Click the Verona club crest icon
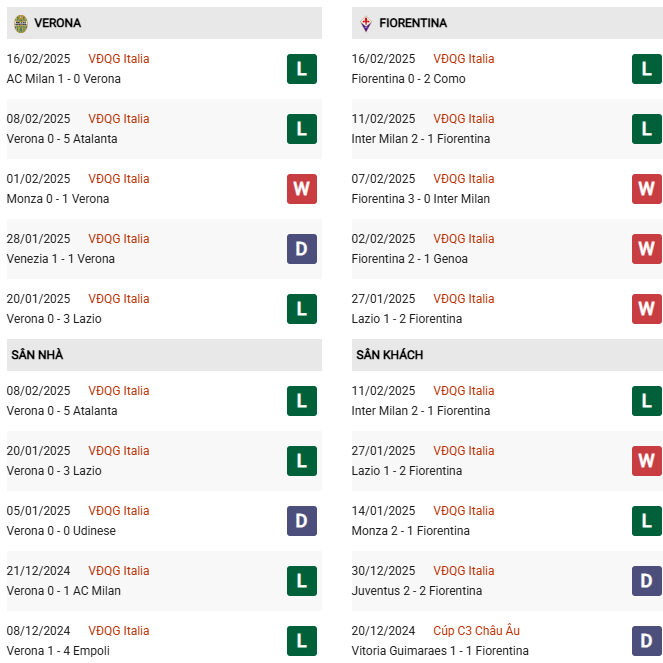Image resolution: width=663 pixels, height=663 pixels. point(20,22)
